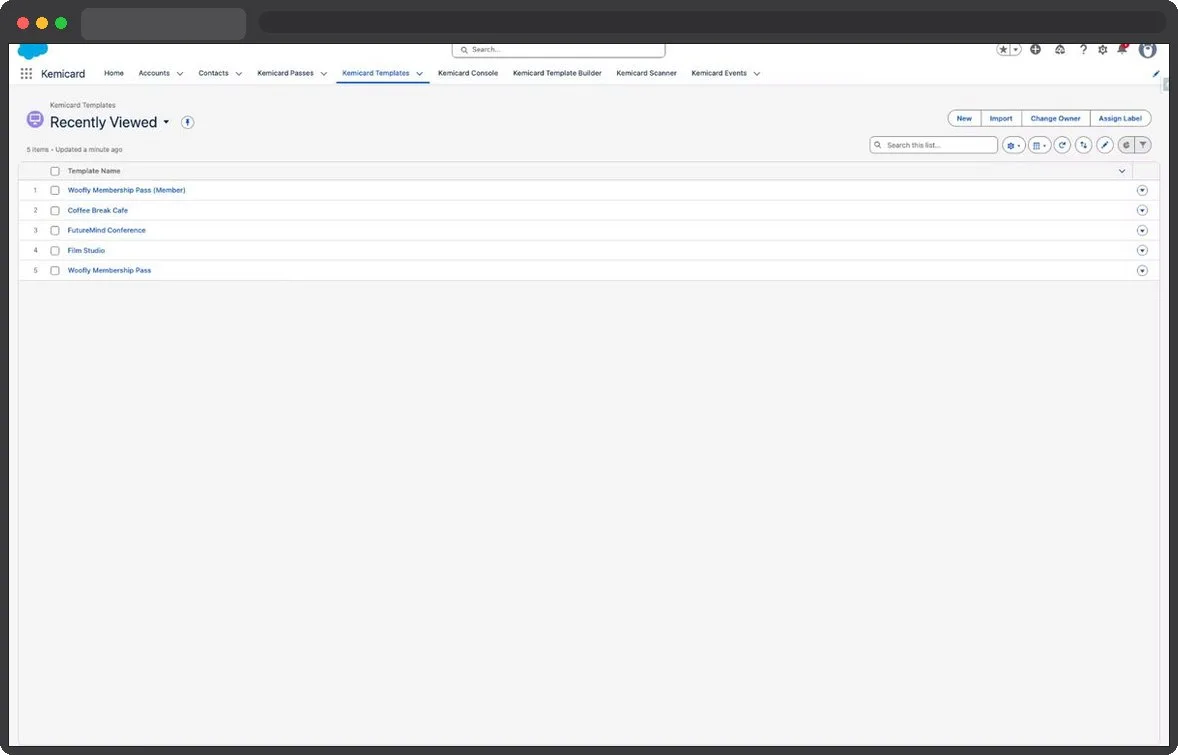
Task: Sort by the Template Name column header
Action: (94, 171)
